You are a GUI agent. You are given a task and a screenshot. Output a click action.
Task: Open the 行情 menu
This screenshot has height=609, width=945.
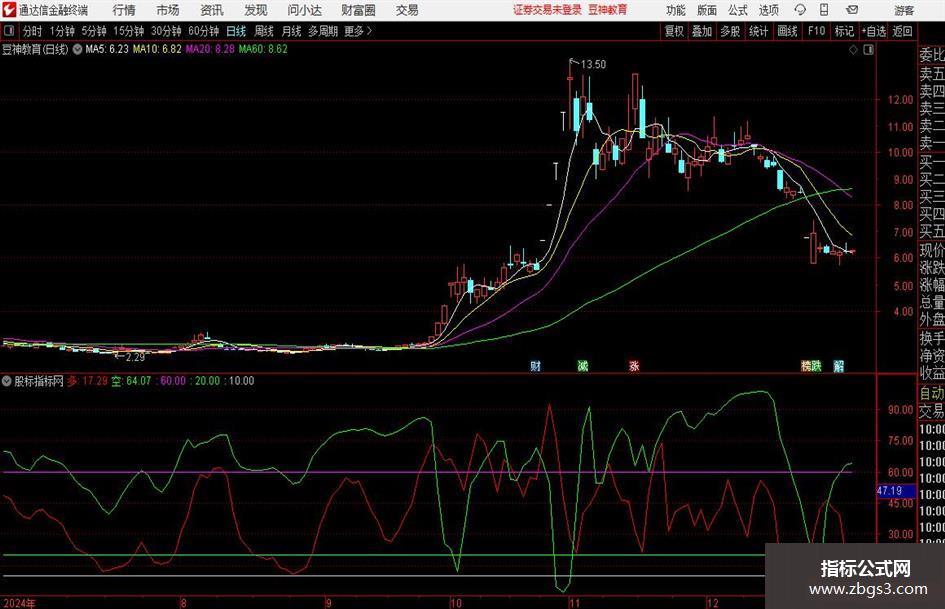[x=124, y=10]
